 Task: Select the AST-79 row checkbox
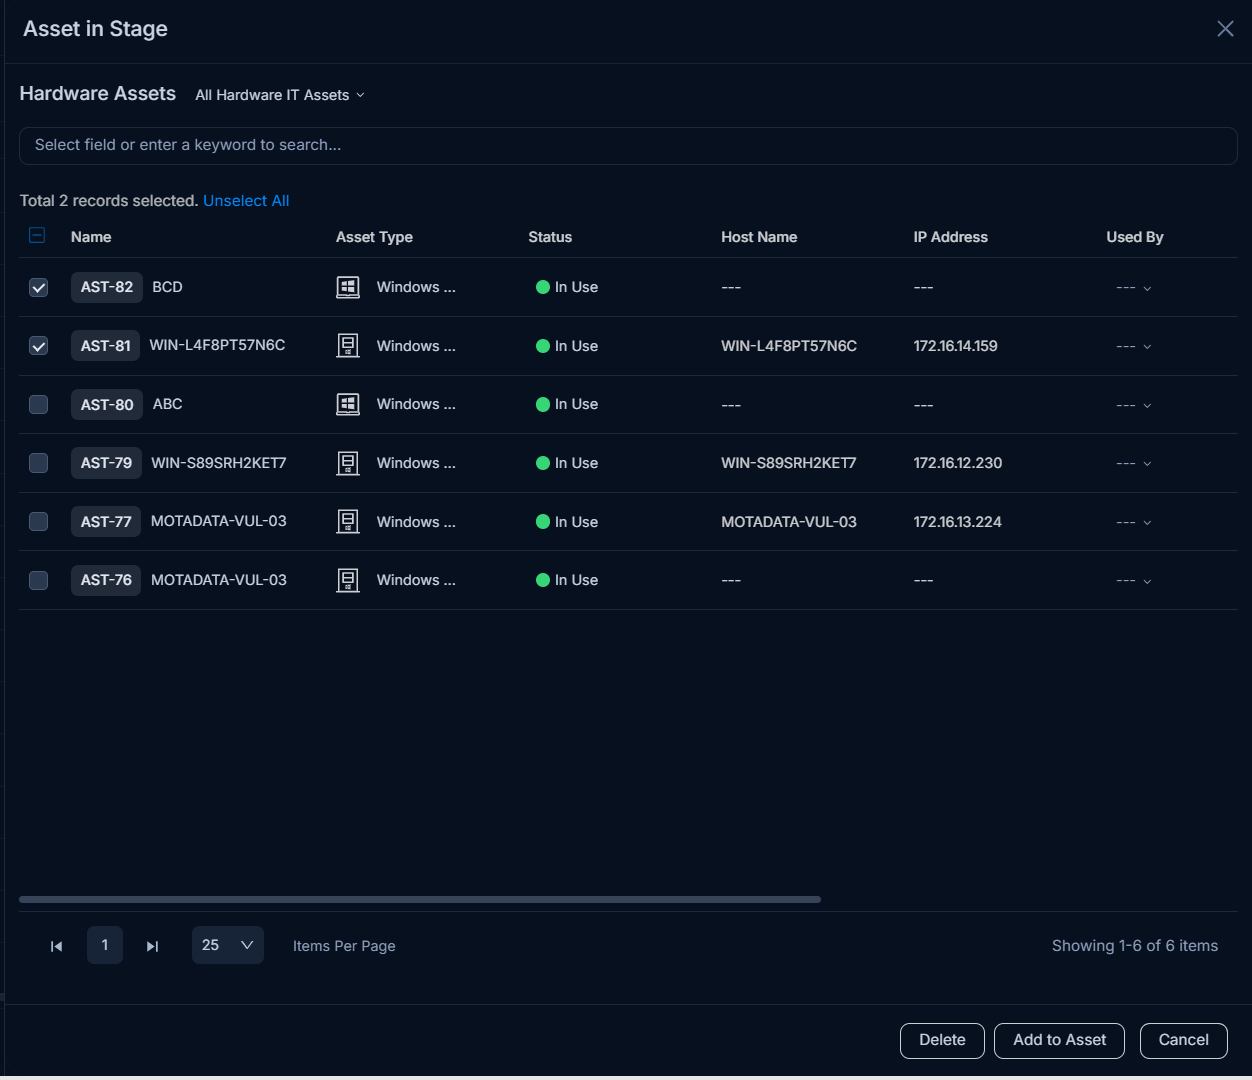[x=38, y=463]
